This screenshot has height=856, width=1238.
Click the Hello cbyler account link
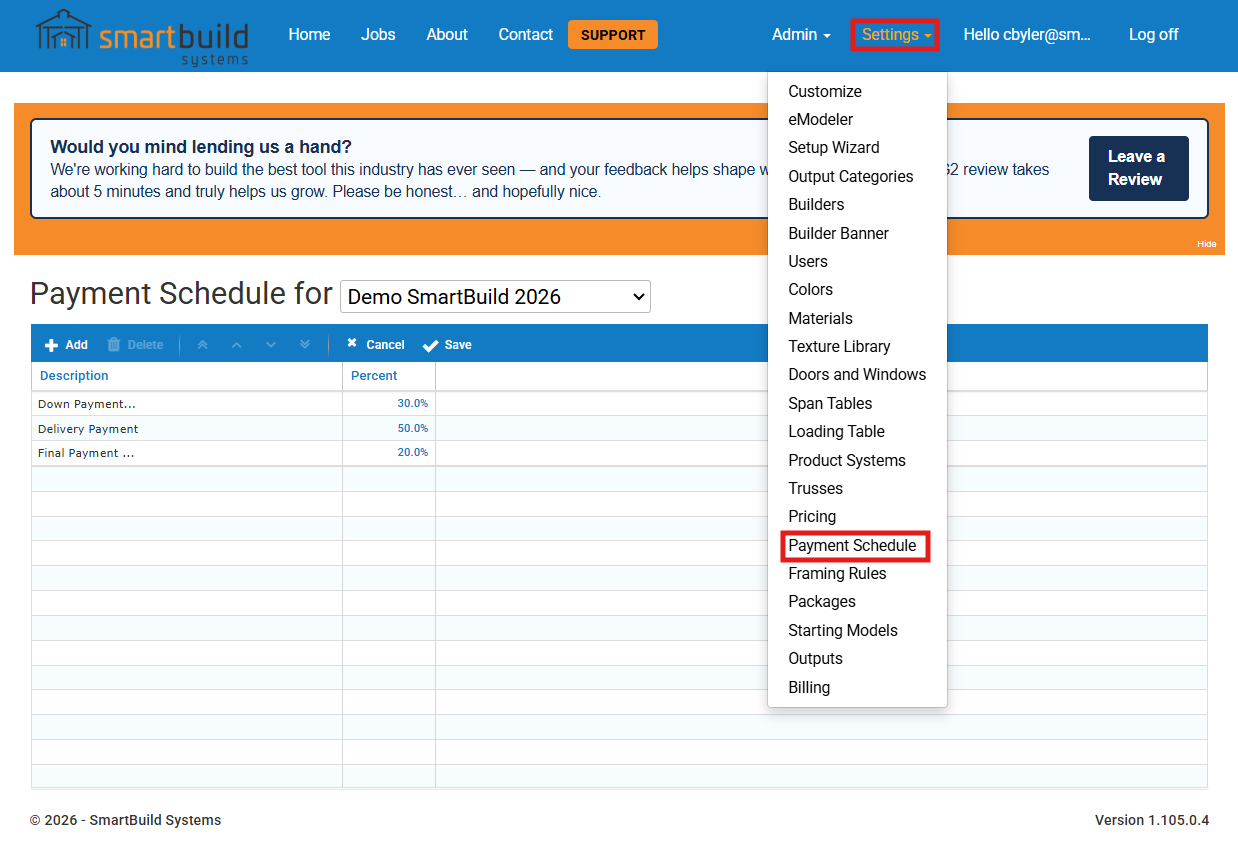[1027, 35]
